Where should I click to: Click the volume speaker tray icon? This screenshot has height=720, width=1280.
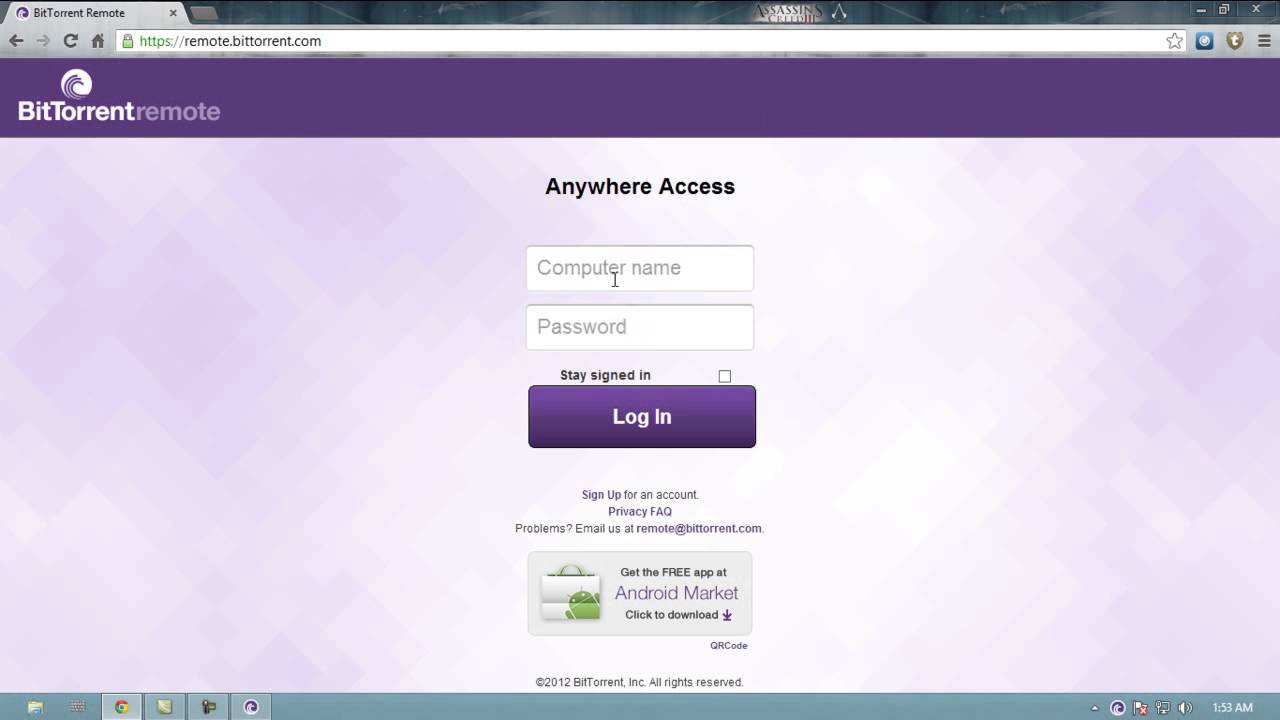pos(1185,707)
